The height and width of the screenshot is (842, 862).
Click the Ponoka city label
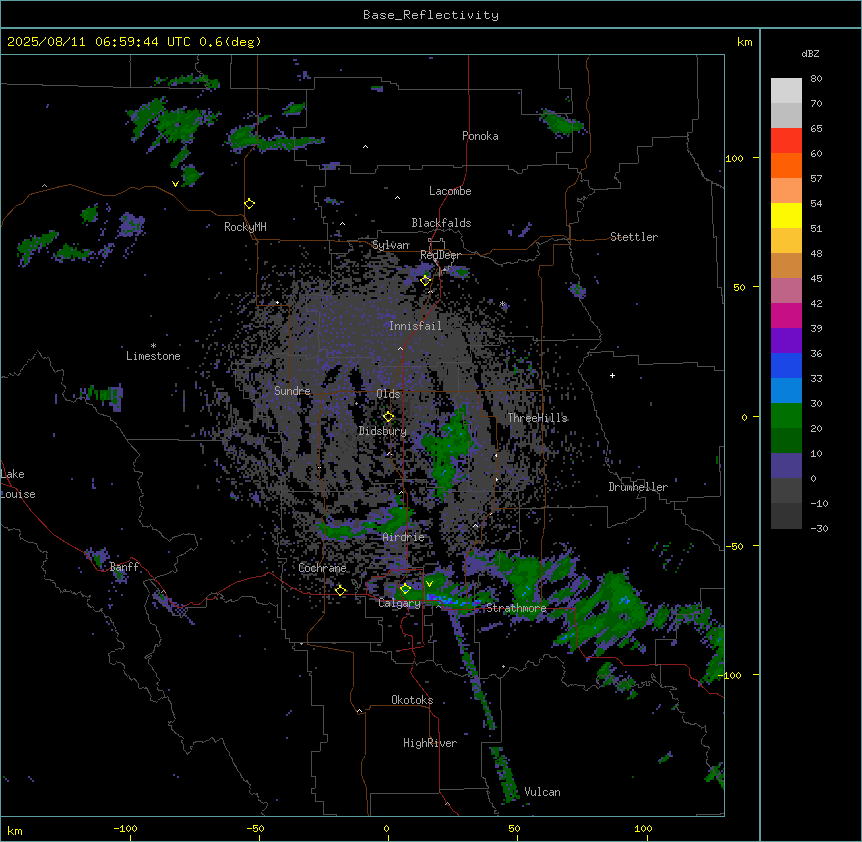480,136
